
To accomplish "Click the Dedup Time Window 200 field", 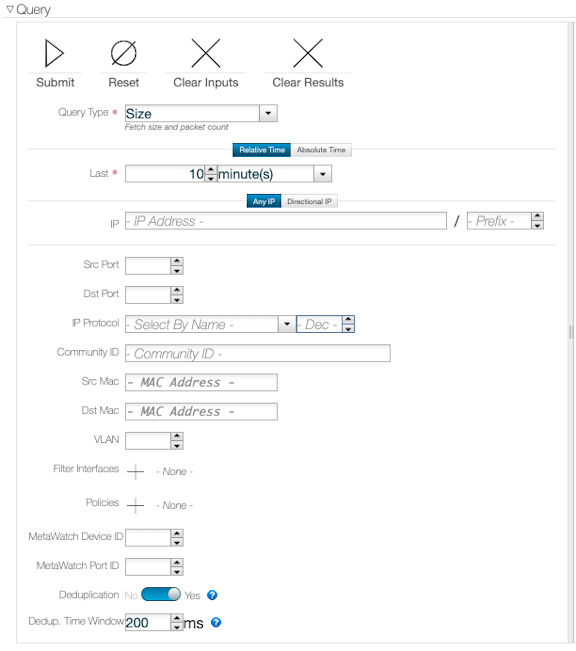I will tap(148, 622).
